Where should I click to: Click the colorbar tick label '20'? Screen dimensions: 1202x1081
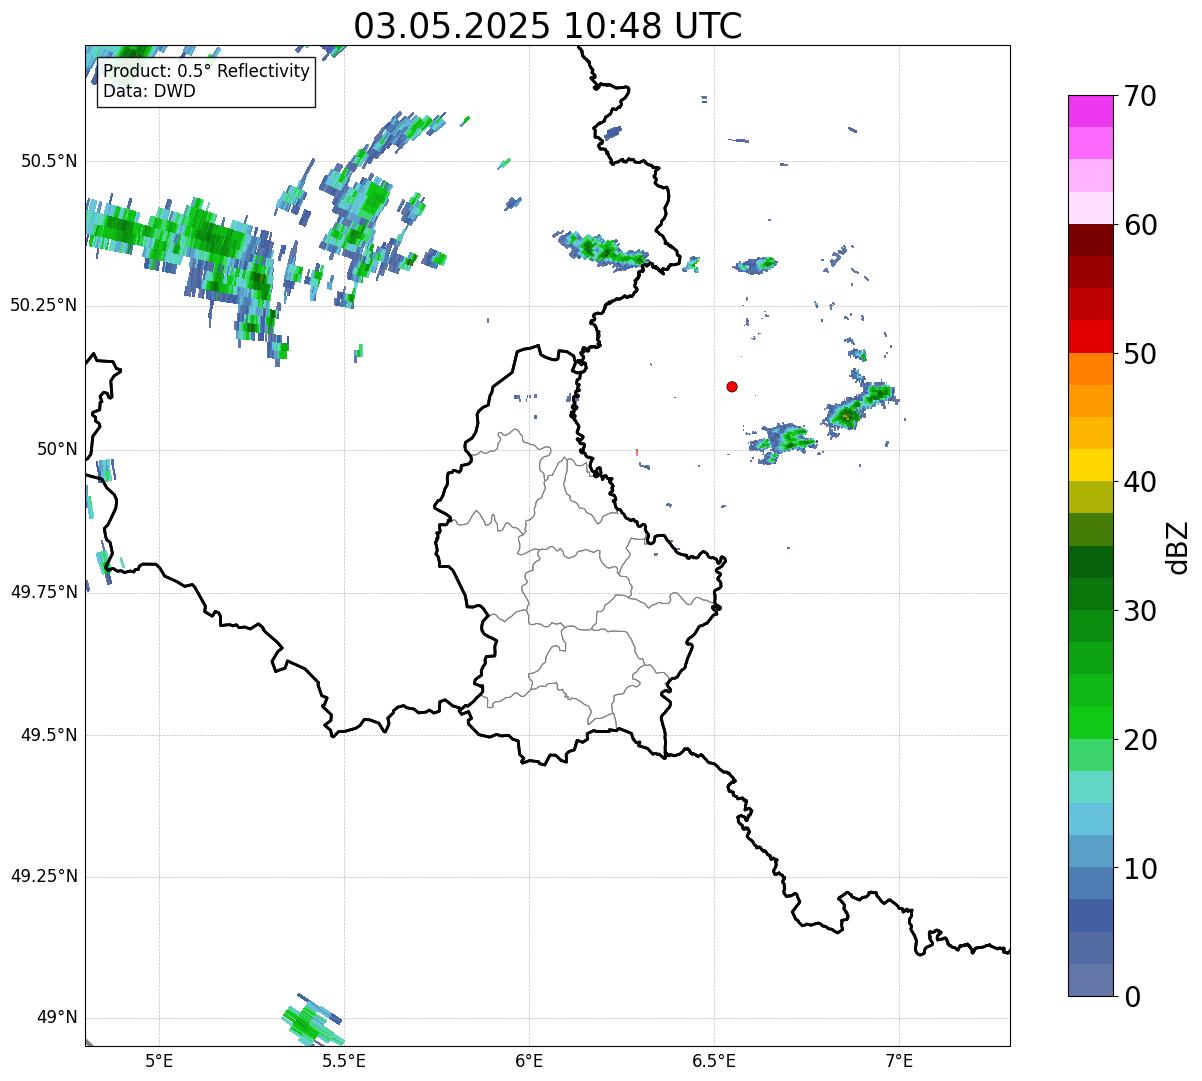click(x=1141, y=740)
